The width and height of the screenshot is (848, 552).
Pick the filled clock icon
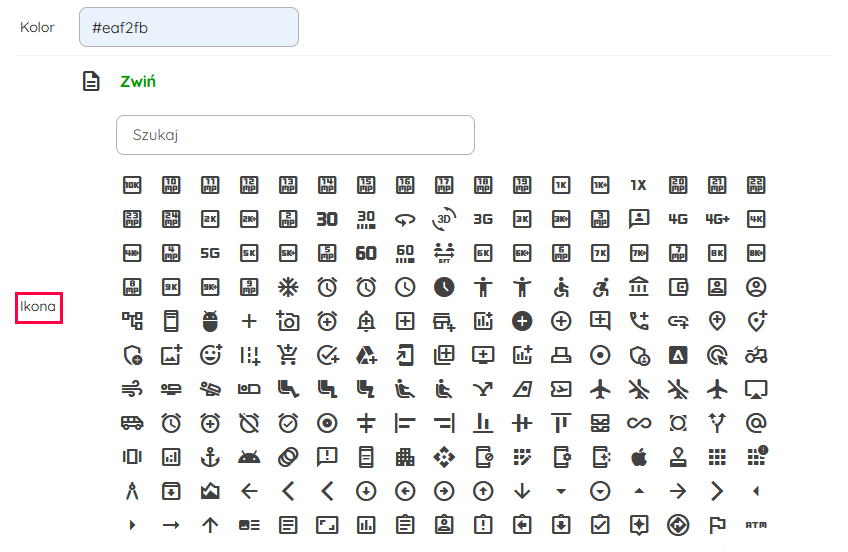[x=444, y=287]
